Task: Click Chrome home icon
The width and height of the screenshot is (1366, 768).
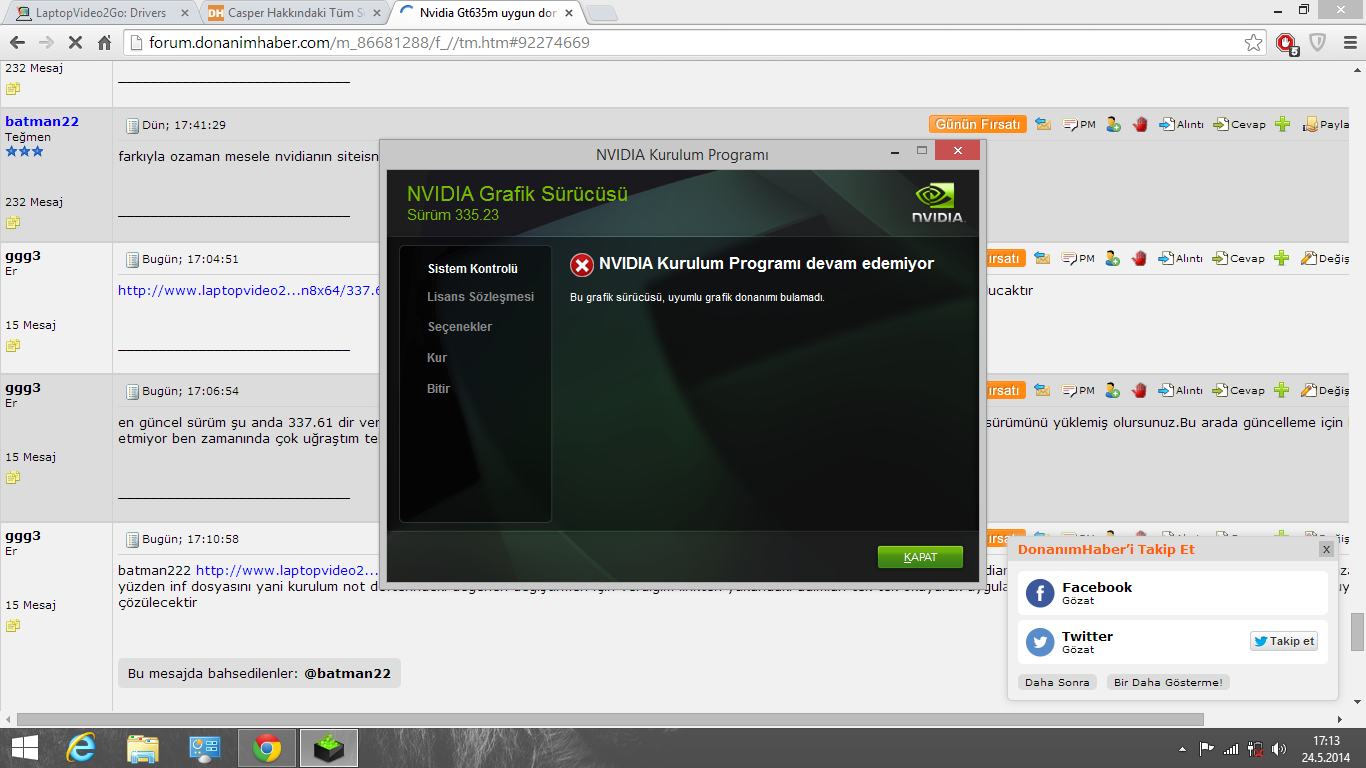Action: (x=104, y=43)
